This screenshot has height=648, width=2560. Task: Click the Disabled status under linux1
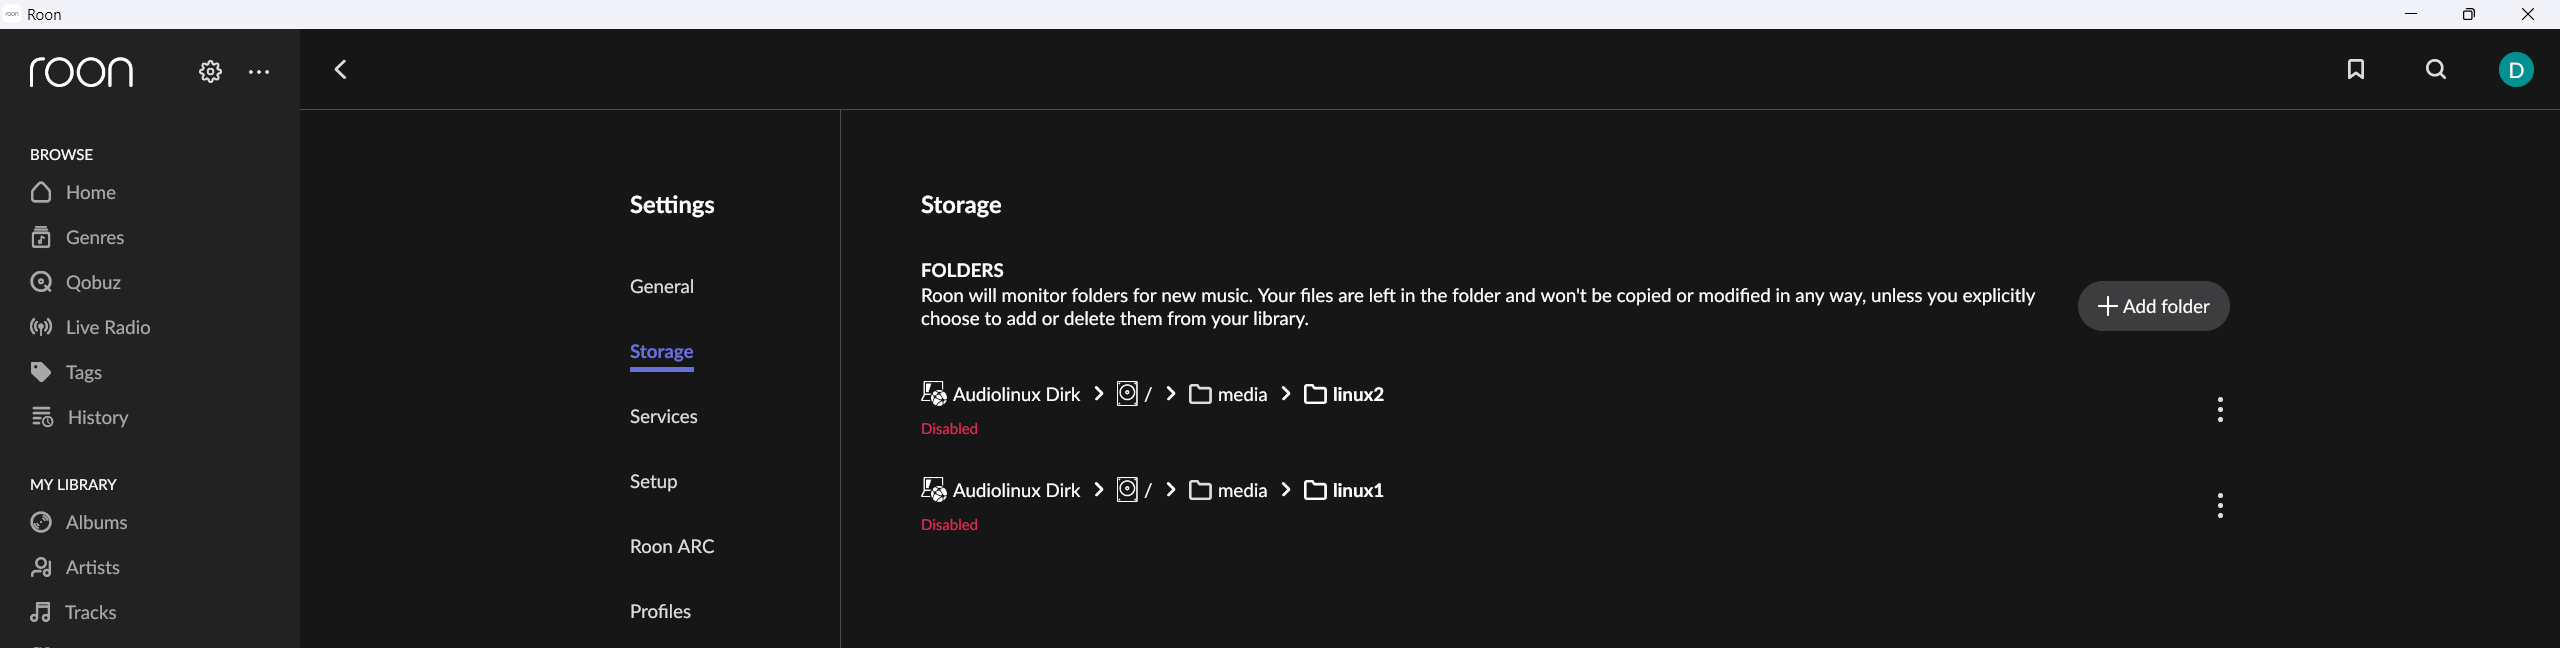949,524
